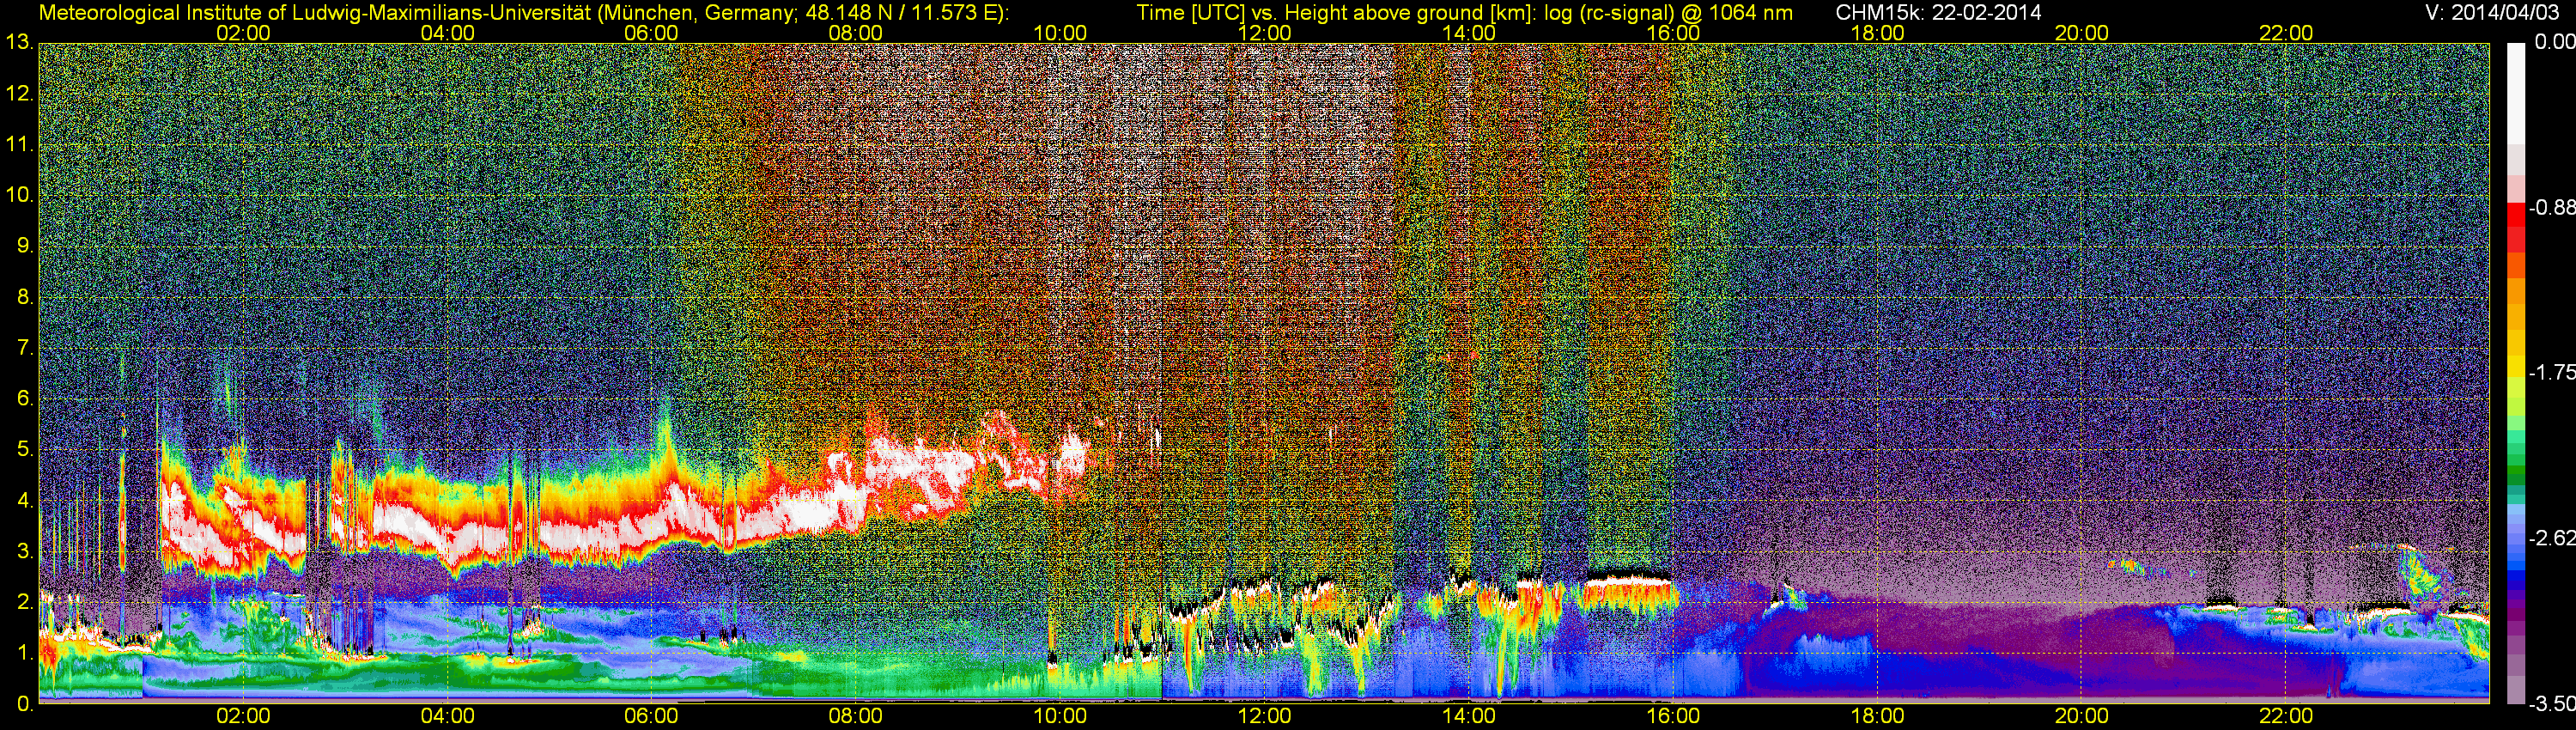Click the 9 km height axis label
Image resolution: width=2576 pixels, height=730 pixels.
[x=24, y=245]
